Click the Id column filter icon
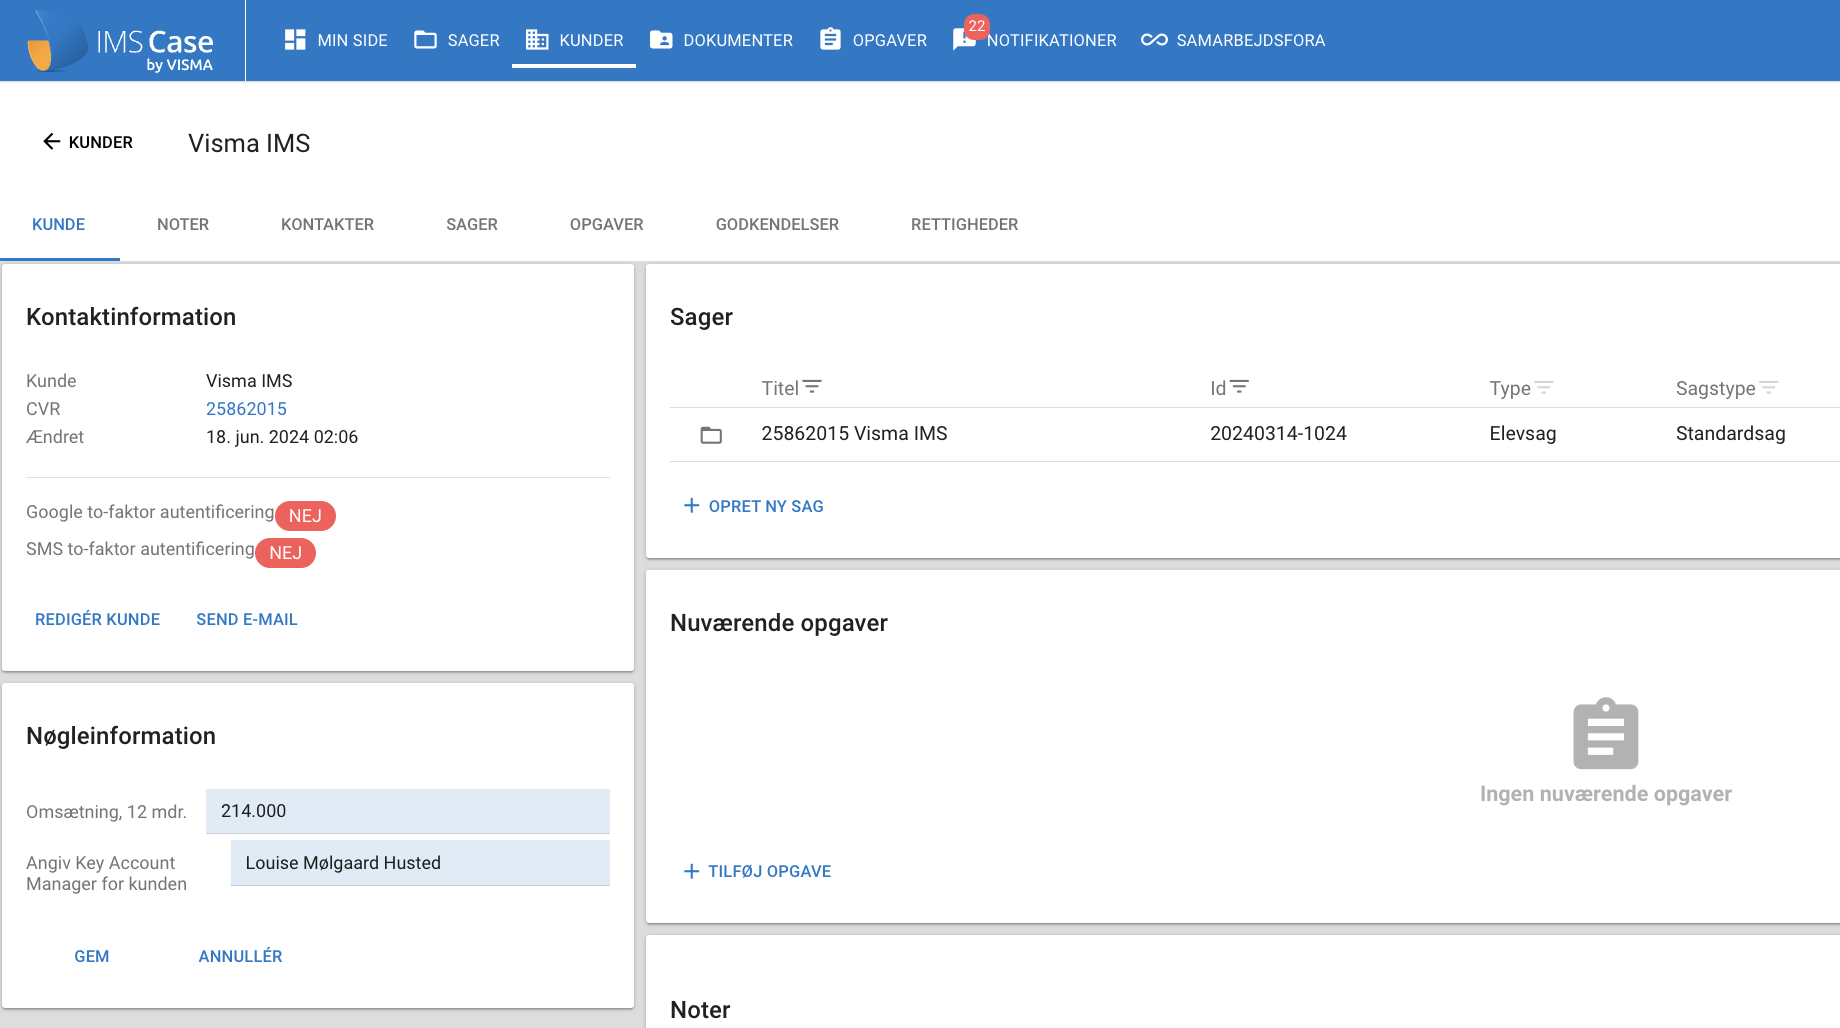1840x1028 pixels. tap(1239, 387)
